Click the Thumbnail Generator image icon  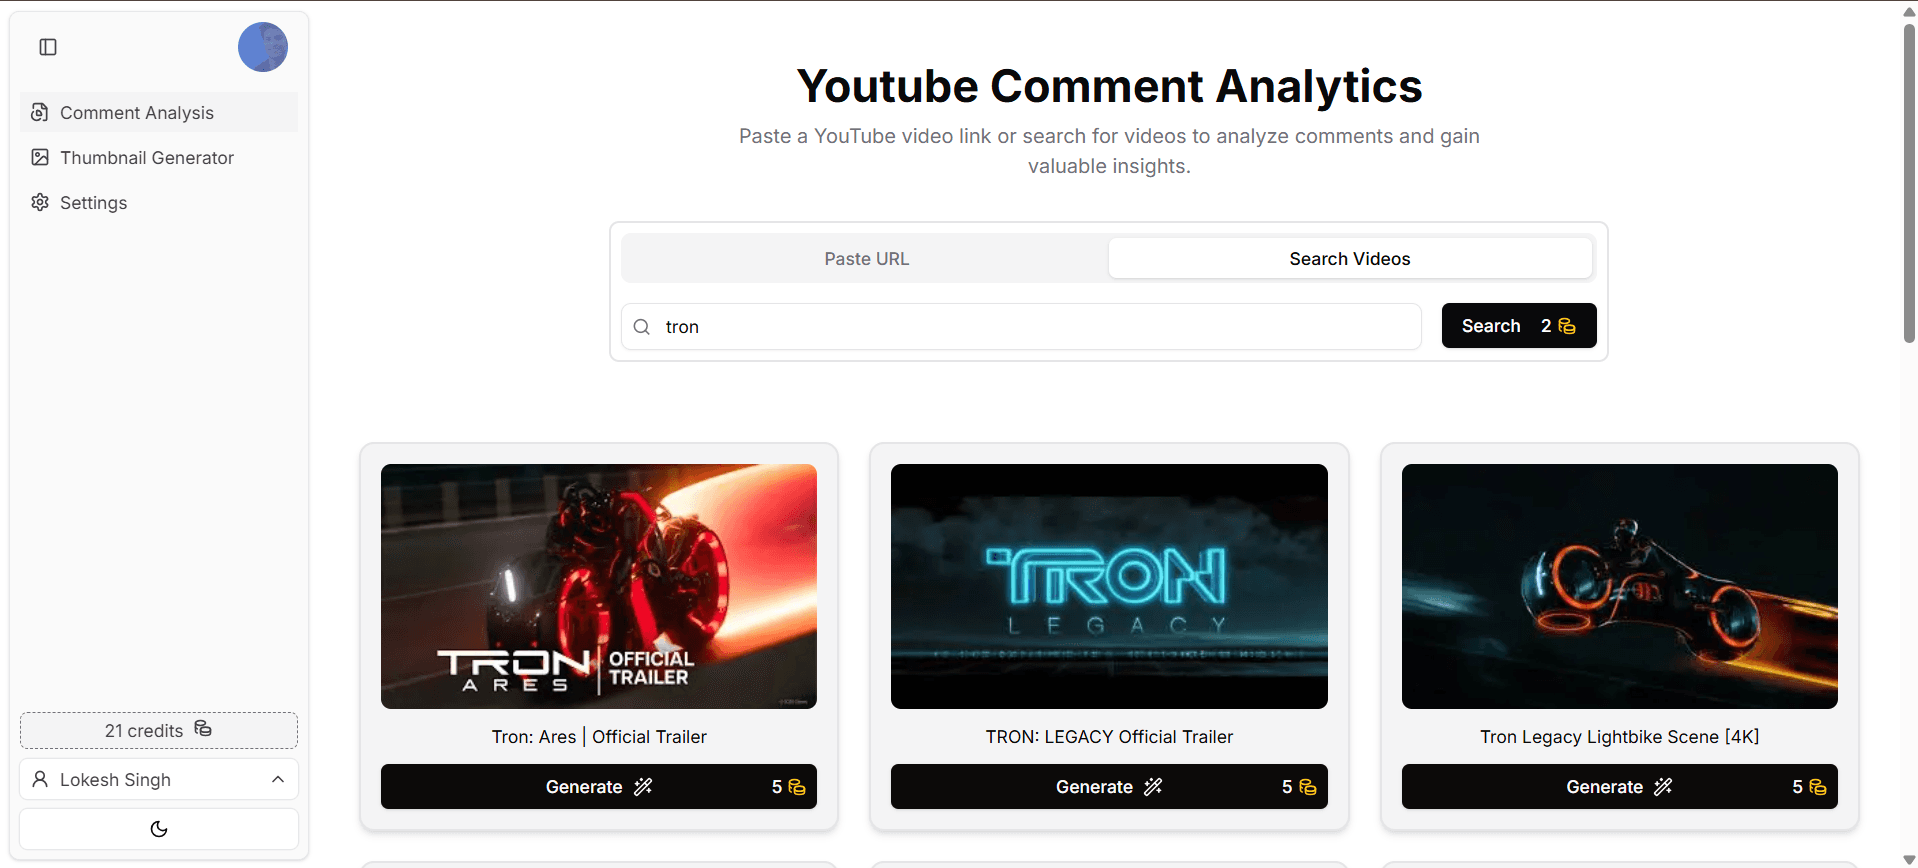click(40, 157)
